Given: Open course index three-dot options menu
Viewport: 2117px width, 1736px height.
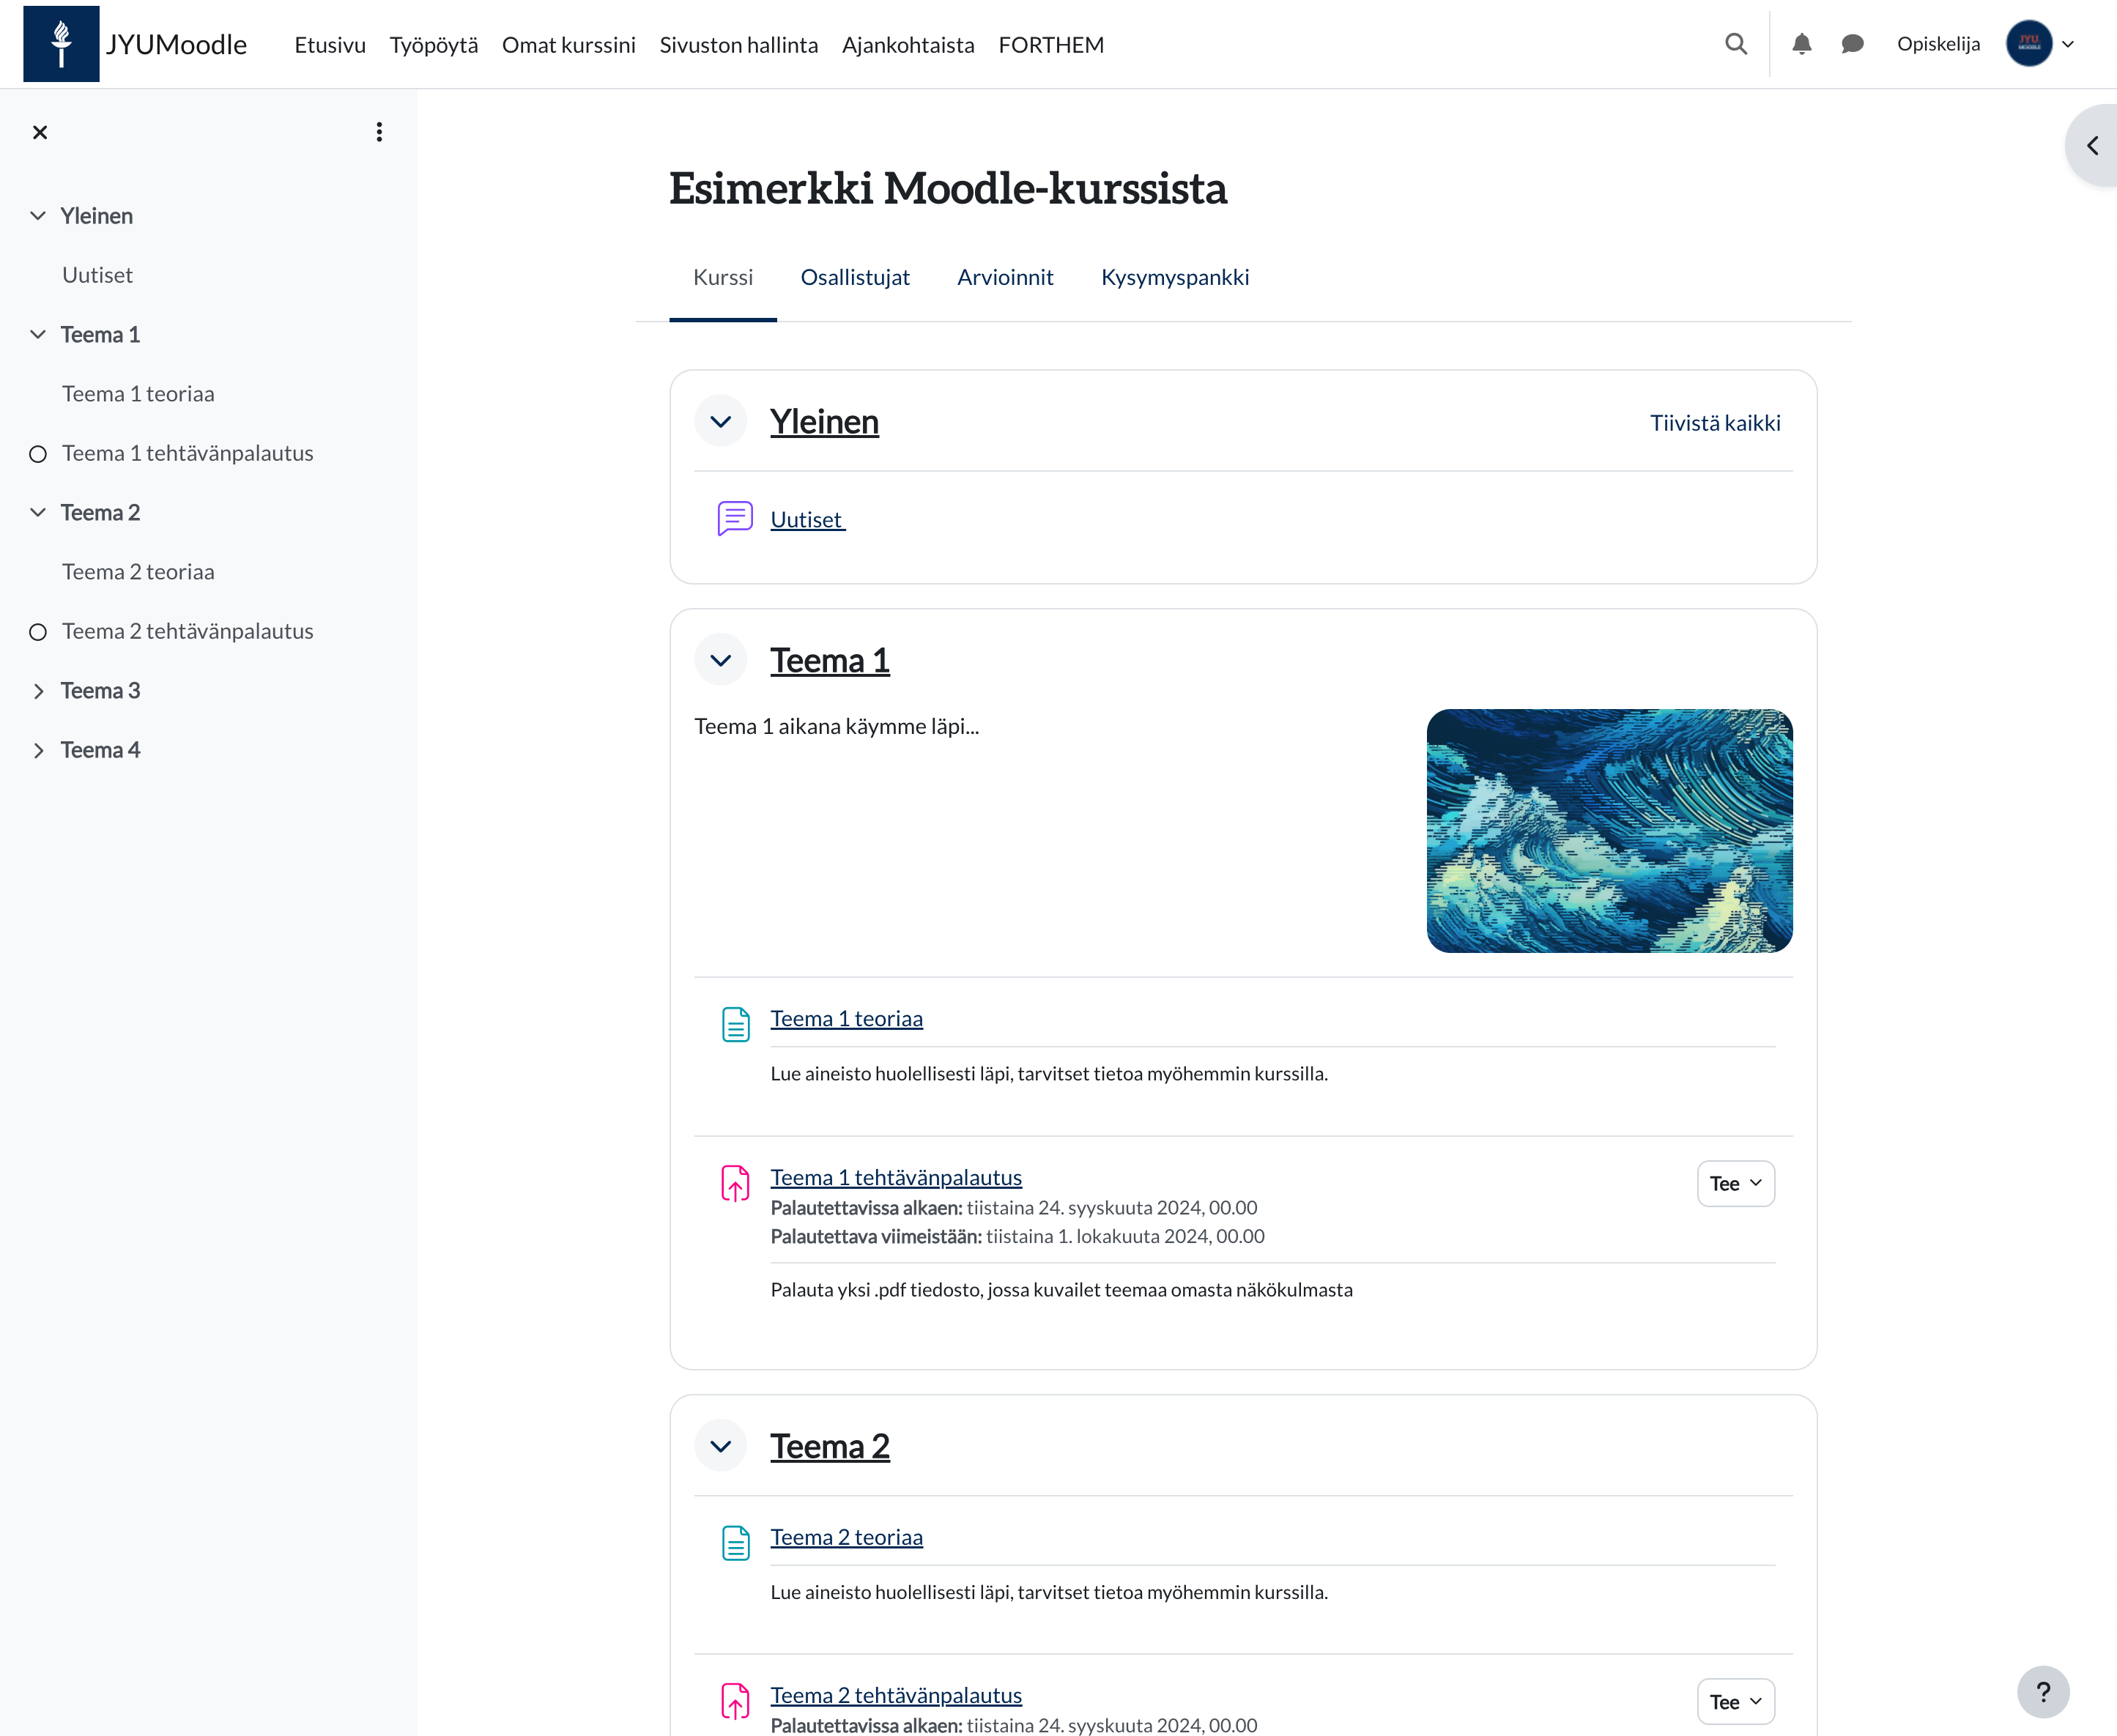Looking at the screenshot, I should (379, 132).
